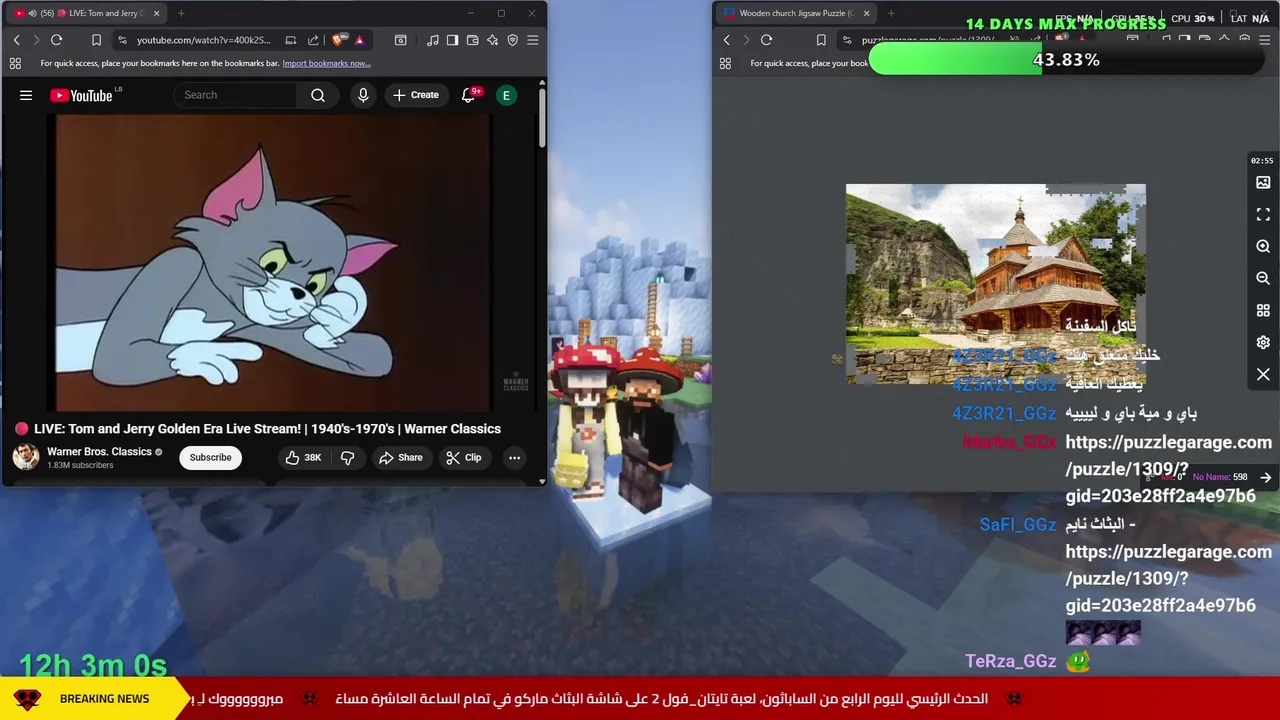Close the puzzle with the X icon

tap(1263, 374)
